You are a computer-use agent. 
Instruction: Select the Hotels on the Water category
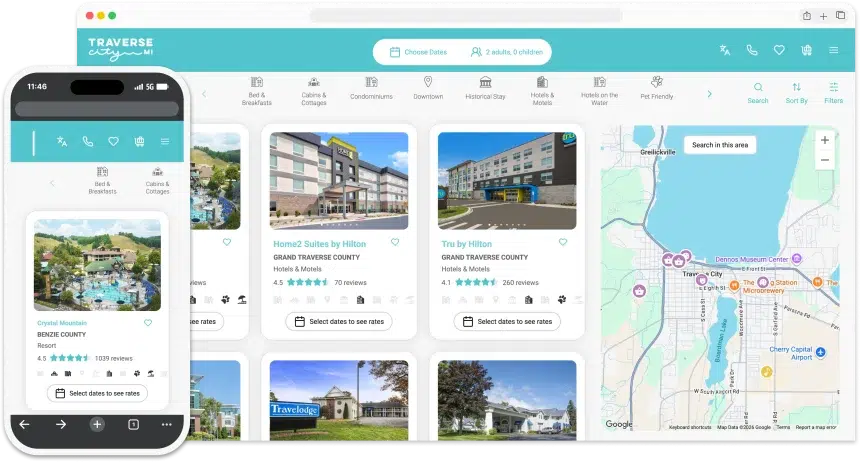click(x=599, y=91)
